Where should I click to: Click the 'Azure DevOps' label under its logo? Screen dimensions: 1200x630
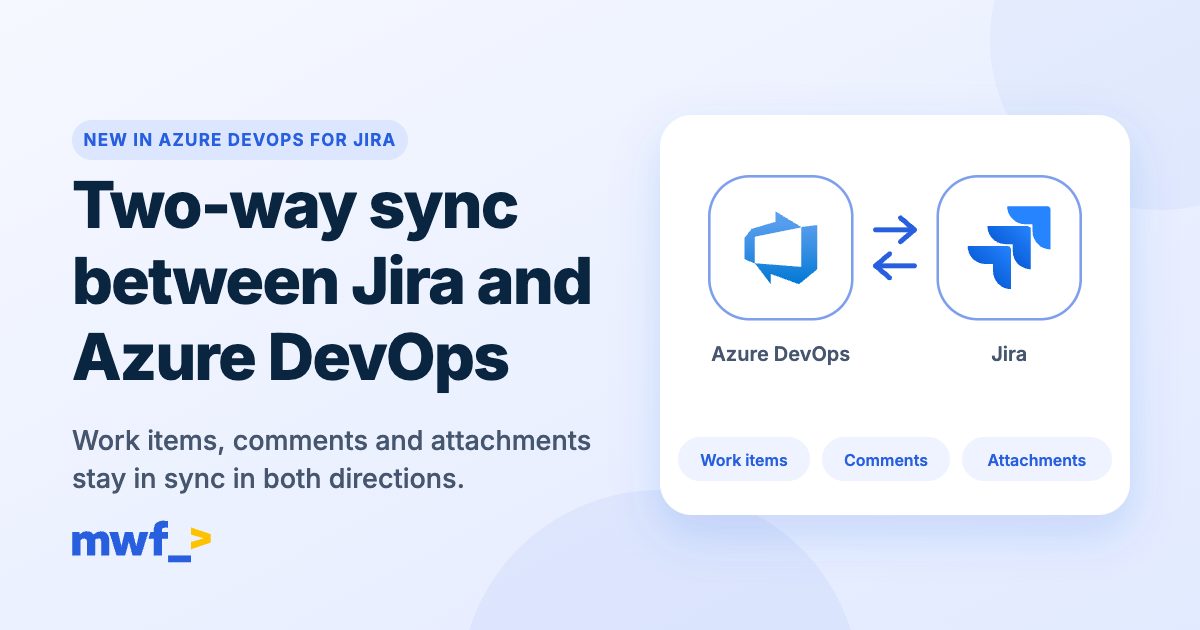pyautogui.click(x=781, y=354)
